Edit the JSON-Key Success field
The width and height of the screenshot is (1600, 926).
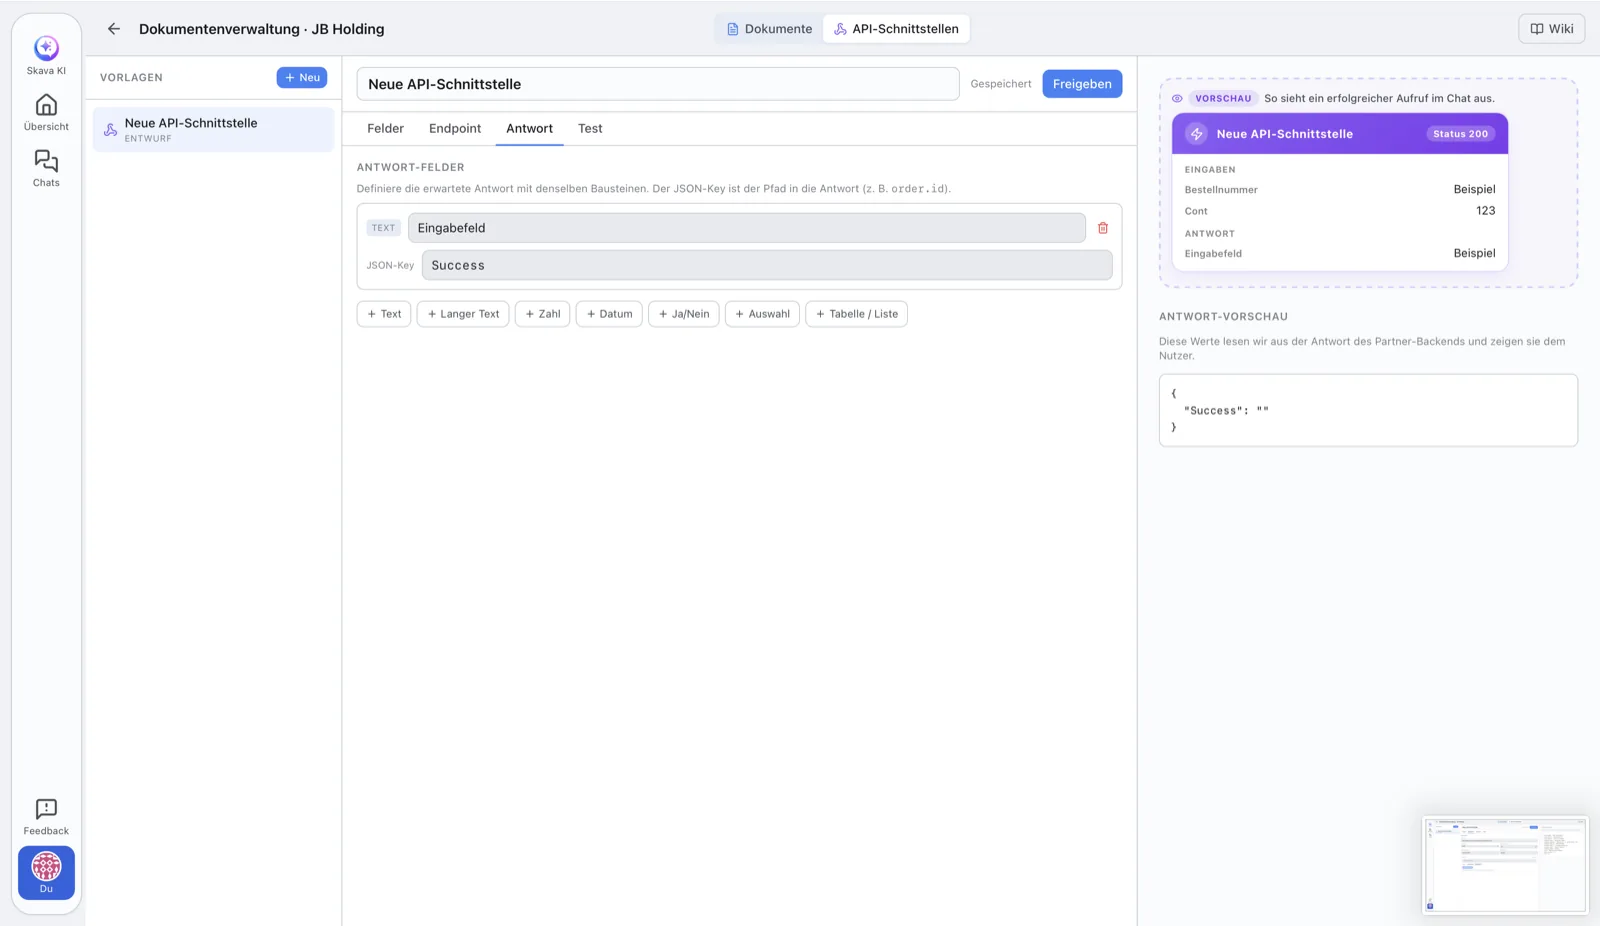coord(767,265)
